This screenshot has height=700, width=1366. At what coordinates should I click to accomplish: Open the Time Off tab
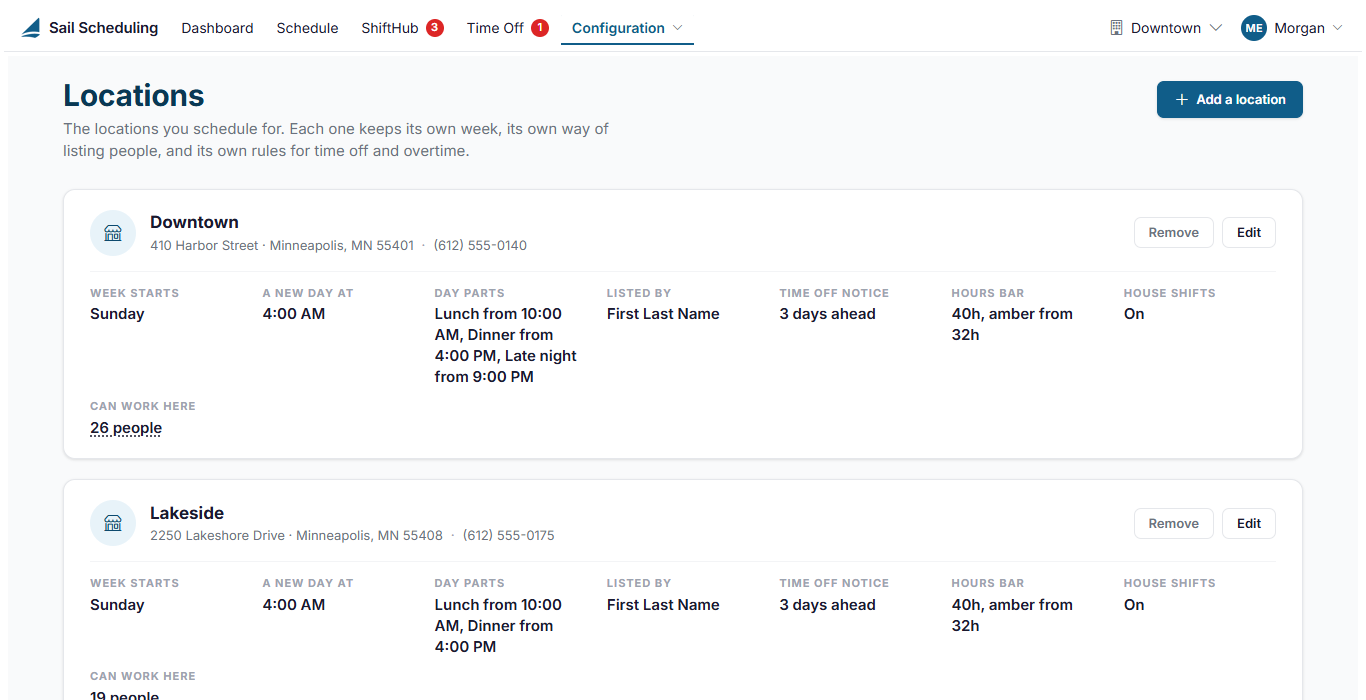pyautogui.click(x=495, y=28)
